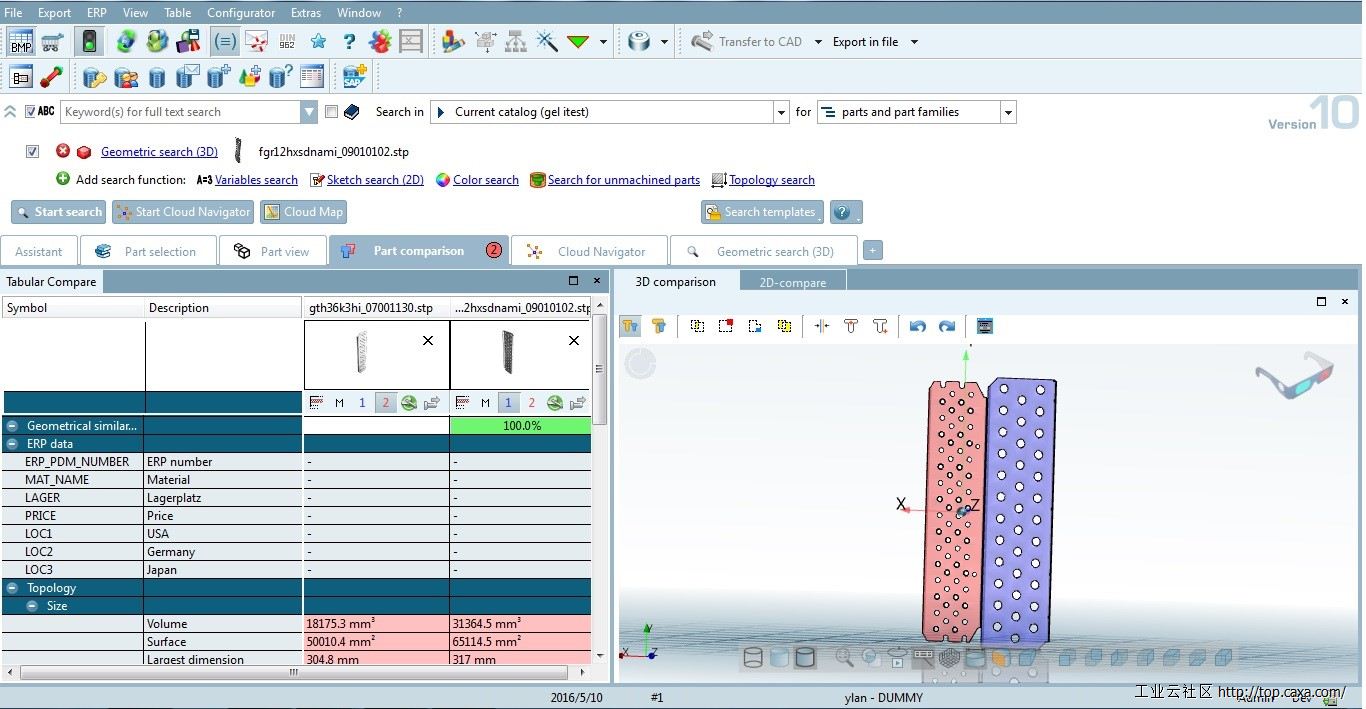The image size is (1366, 709).
Task: Click the SAP database icon
Action: (354, 76)
